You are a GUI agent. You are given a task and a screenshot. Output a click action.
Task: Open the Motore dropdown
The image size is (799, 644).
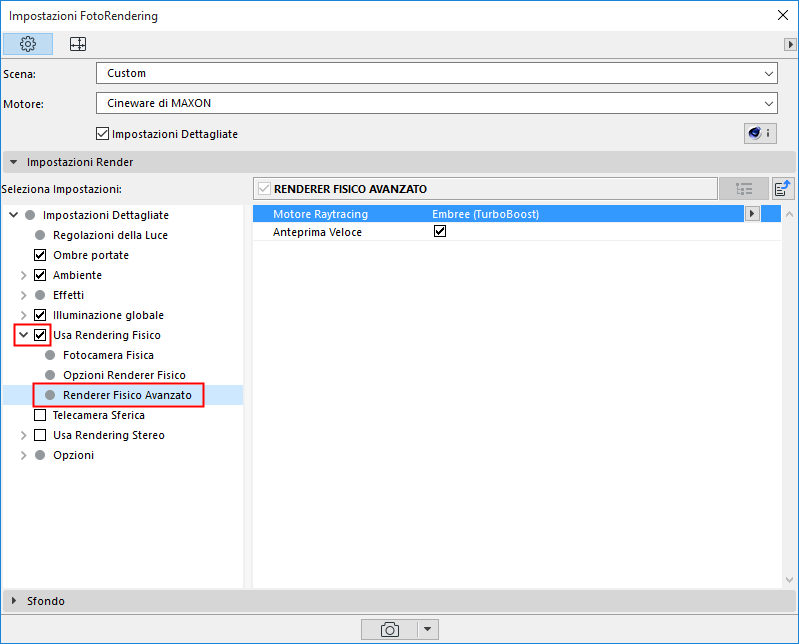point(437,103)
